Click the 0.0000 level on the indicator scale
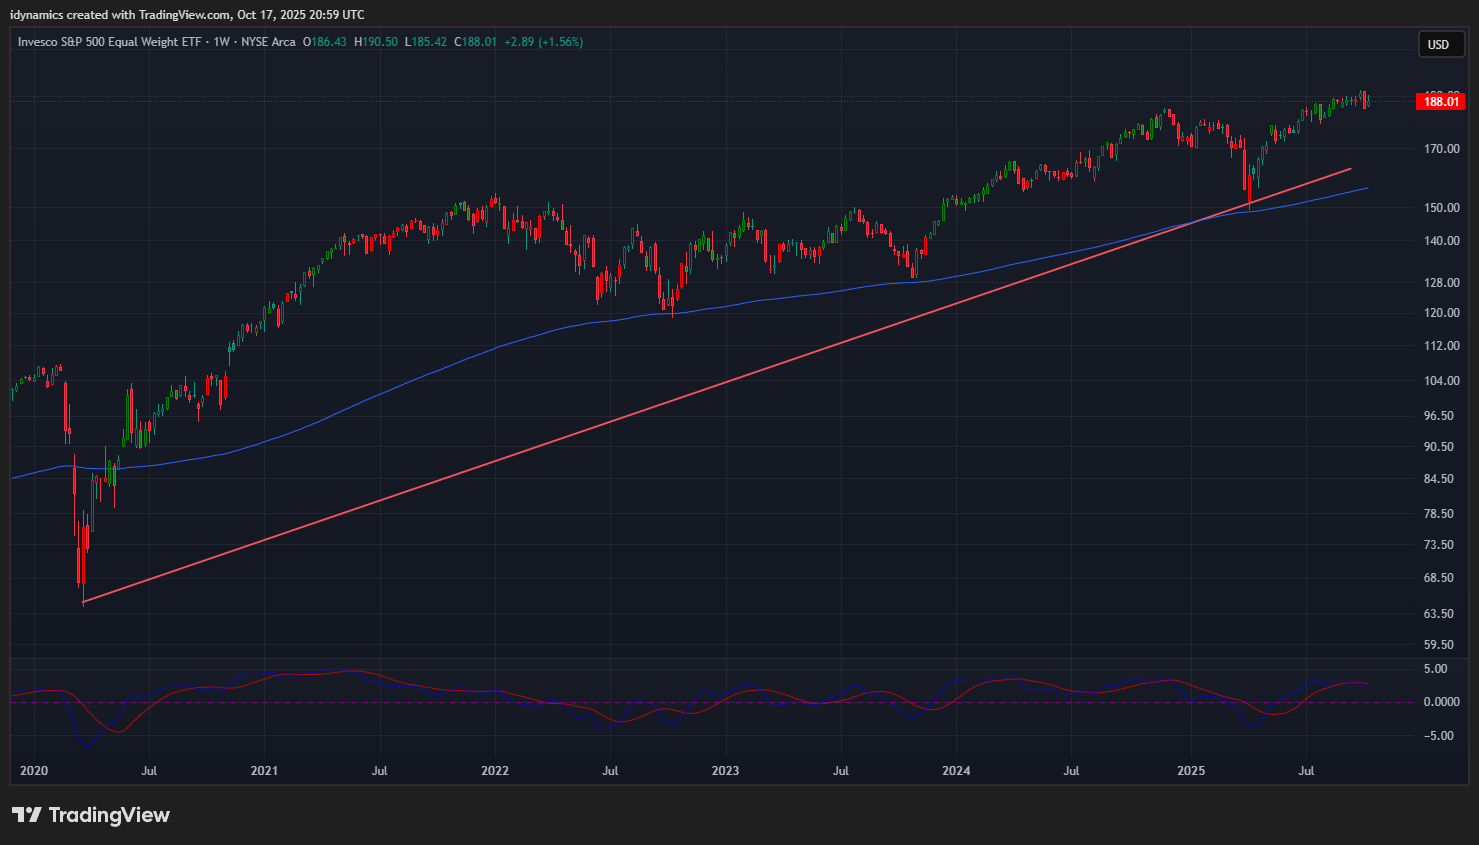 1441,702
